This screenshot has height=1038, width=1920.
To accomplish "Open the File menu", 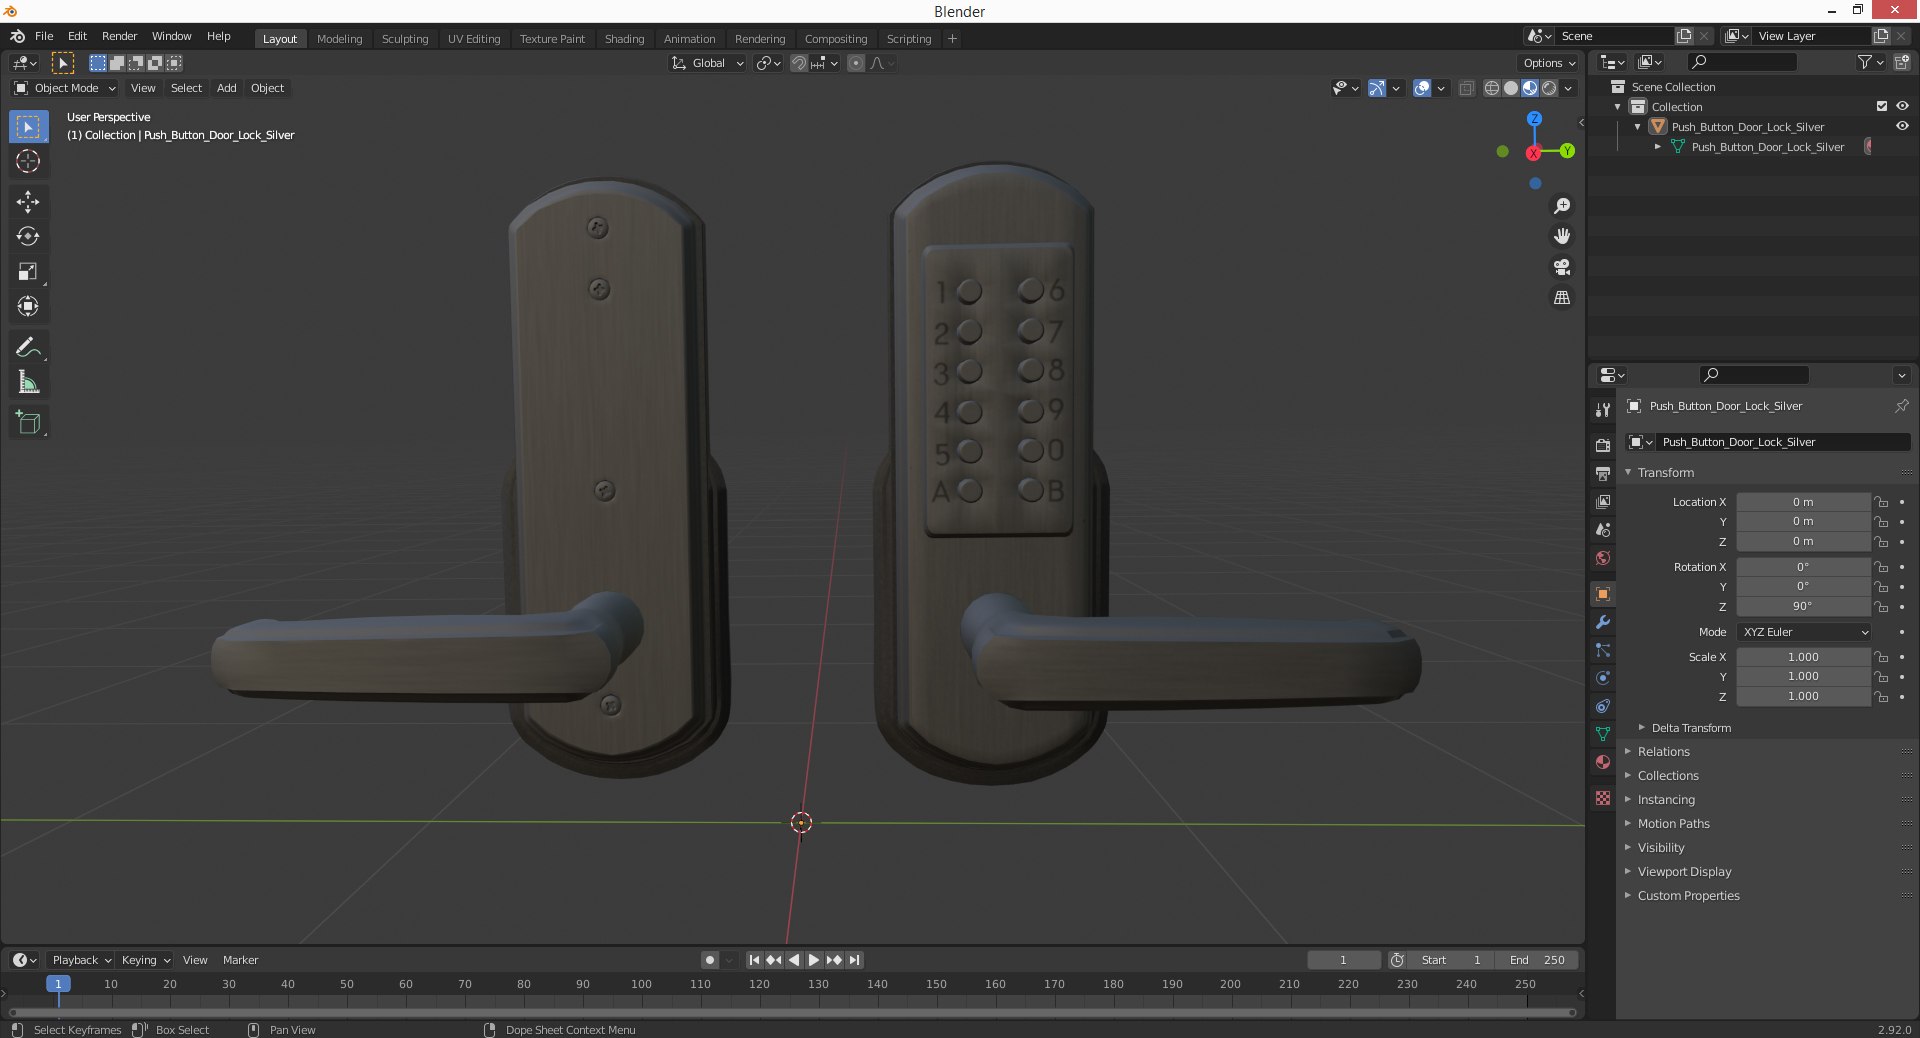I will click(x=44, y=36).
